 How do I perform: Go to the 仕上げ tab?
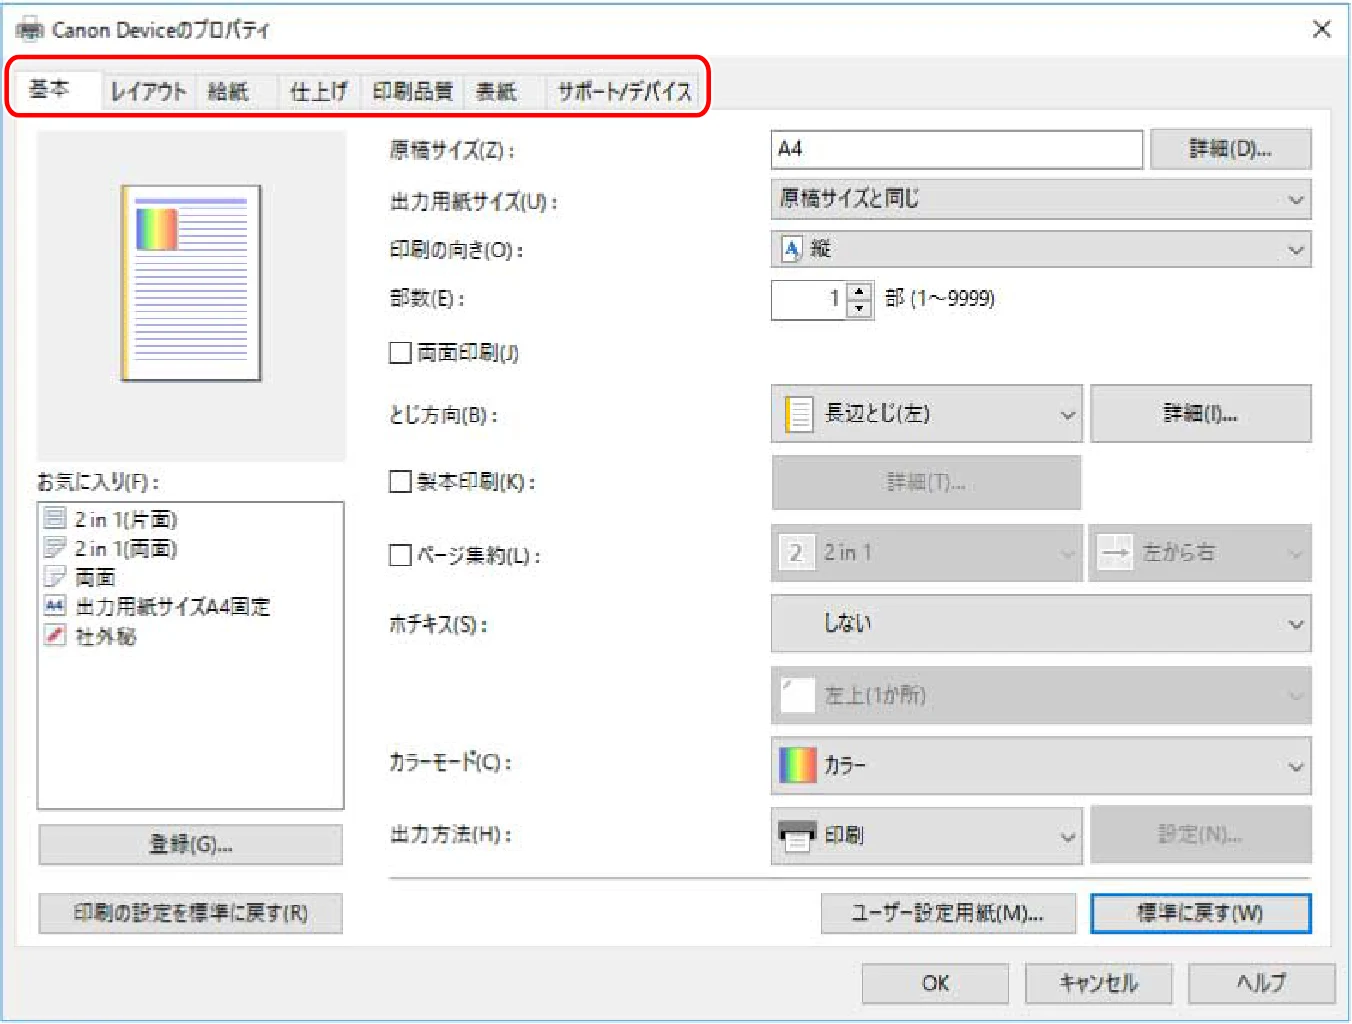tap(318, 91)
